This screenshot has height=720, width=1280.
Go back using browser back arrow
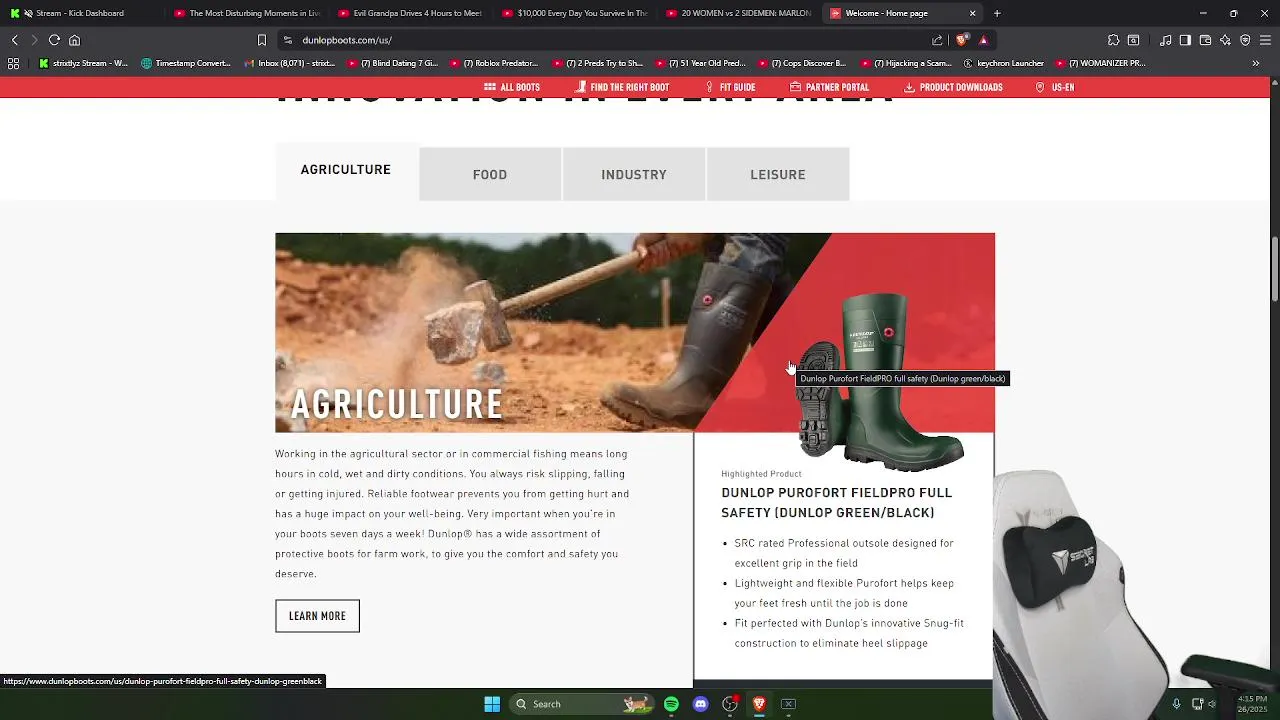(x=14, y=40)
